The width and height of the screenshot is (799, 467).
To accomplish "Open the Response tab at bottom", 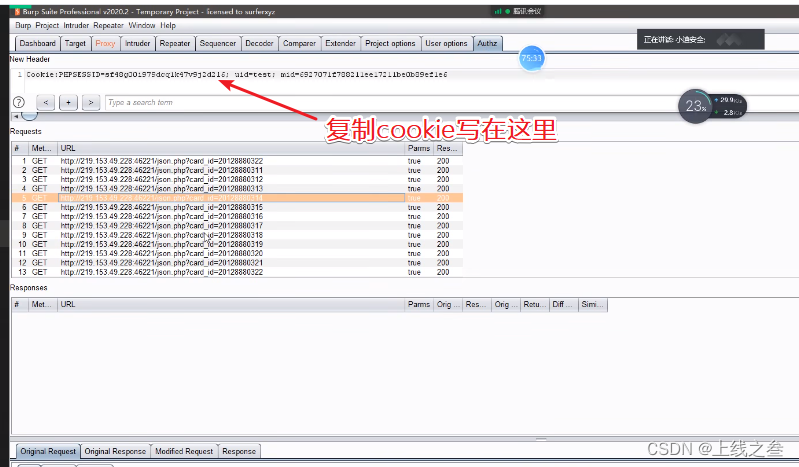I will pyautogui.click(x=239, y=451).
